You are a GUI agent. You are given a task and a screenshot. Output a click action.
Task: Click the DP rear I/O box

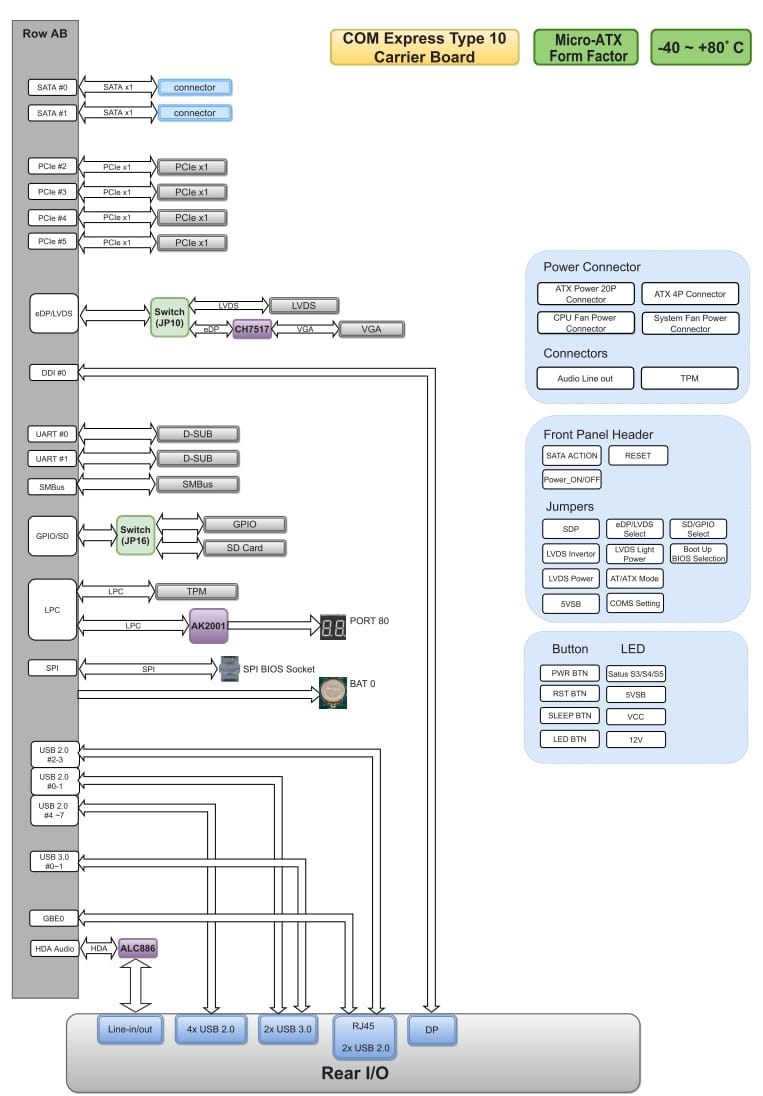click(431, 1029)
